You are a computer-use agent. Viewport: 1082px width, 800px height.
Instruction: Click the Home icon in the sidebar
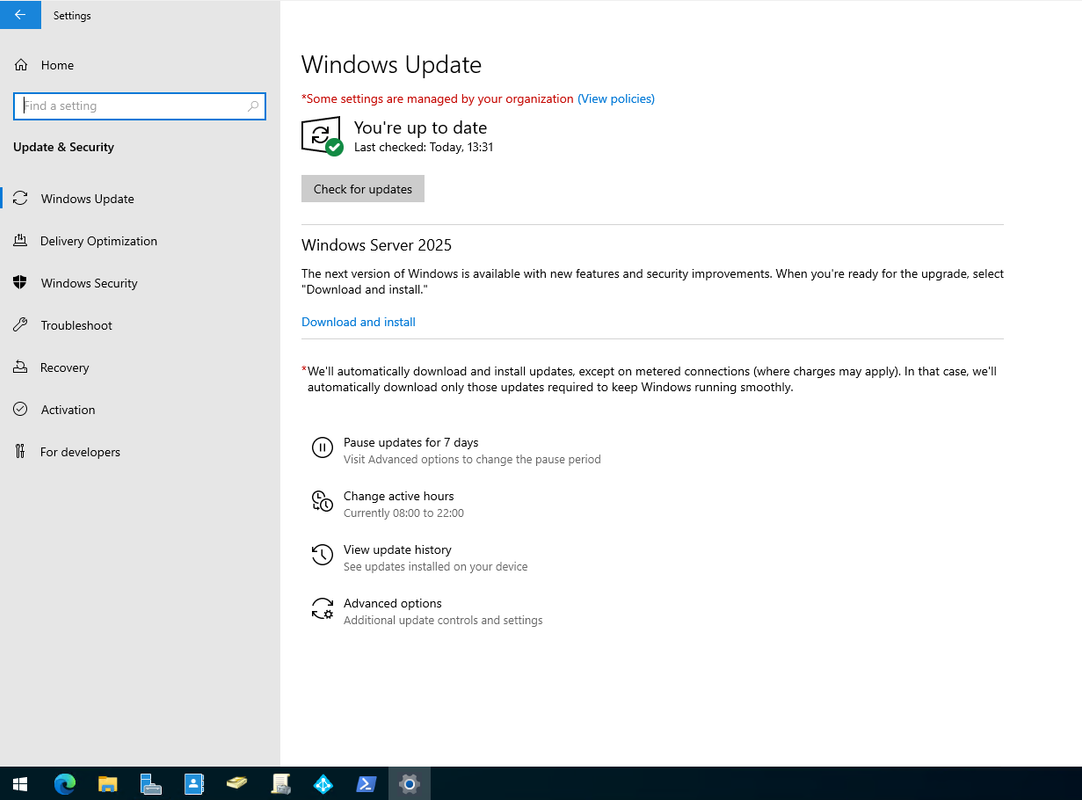click(x=21, y=65)
